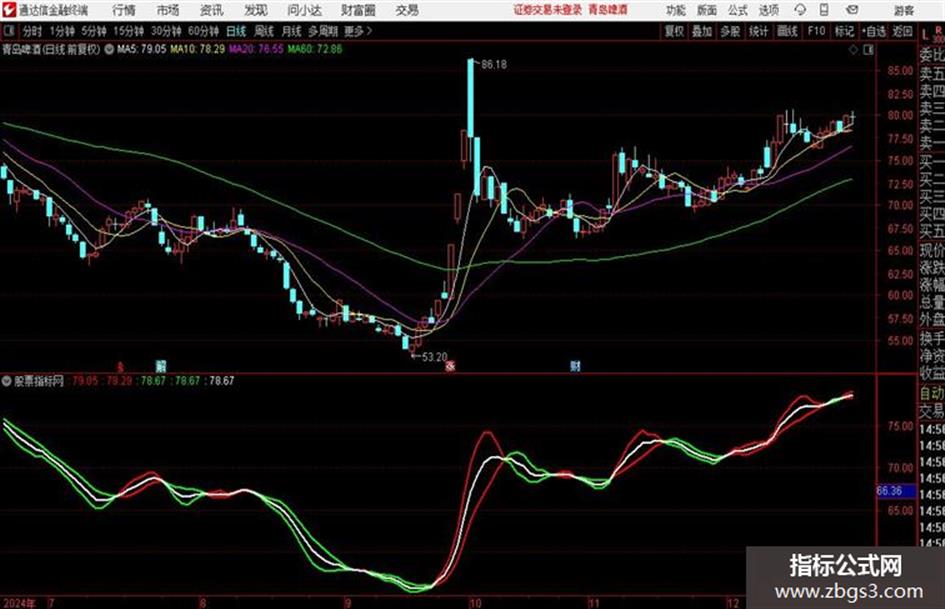Toggle the +自选 watchlist button

point(873,31)
